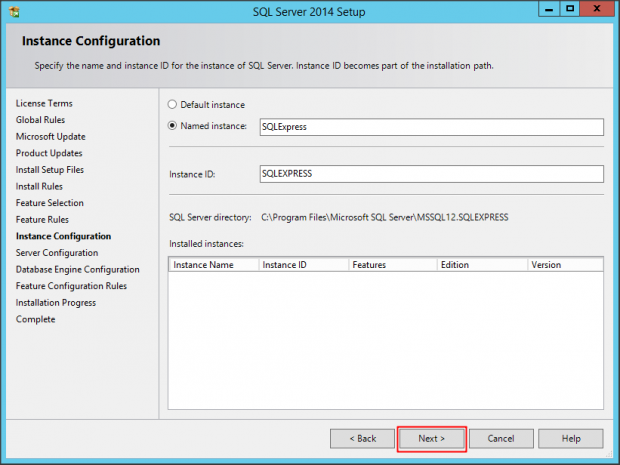Click the Installed instances label
The width and height of the screenshot is (620, 465).
206,244
